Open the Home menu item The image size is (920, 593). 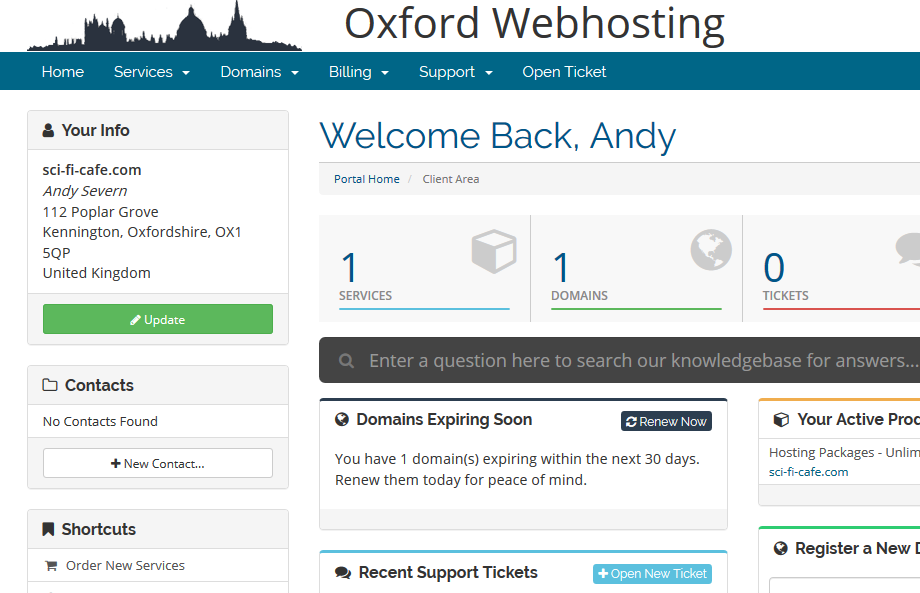63,72
